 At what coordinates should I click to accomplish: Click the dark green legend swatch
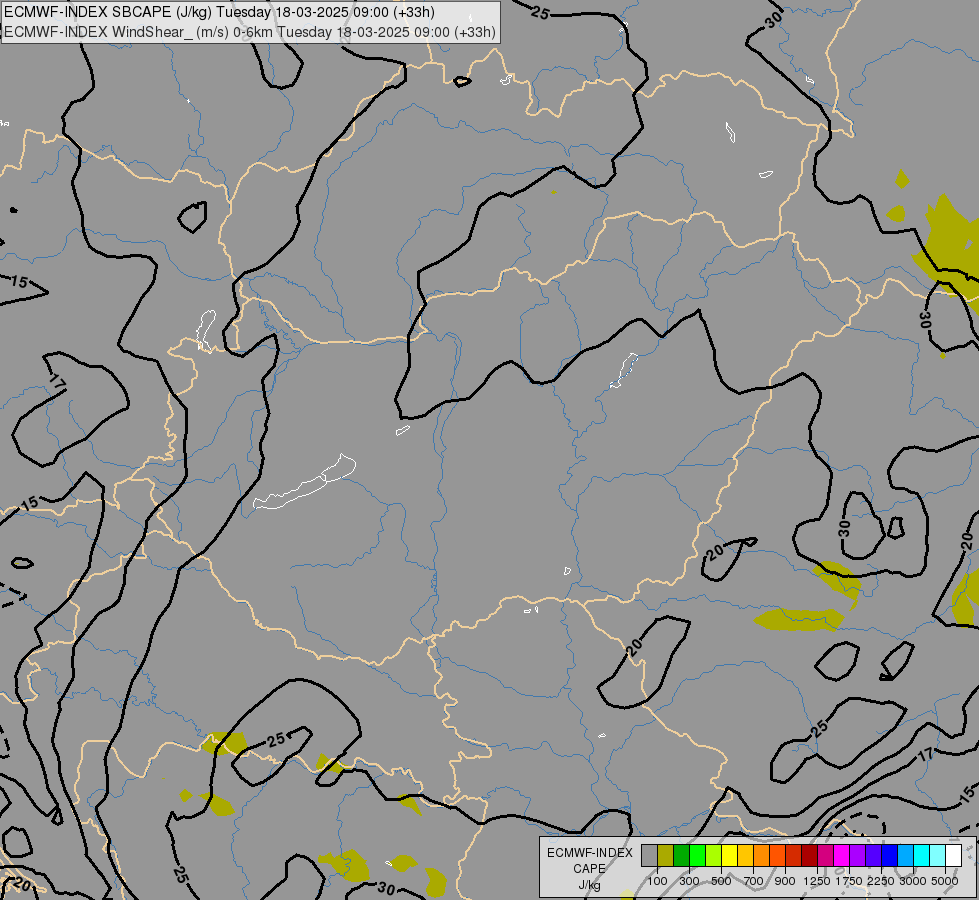tap(681, 855)
